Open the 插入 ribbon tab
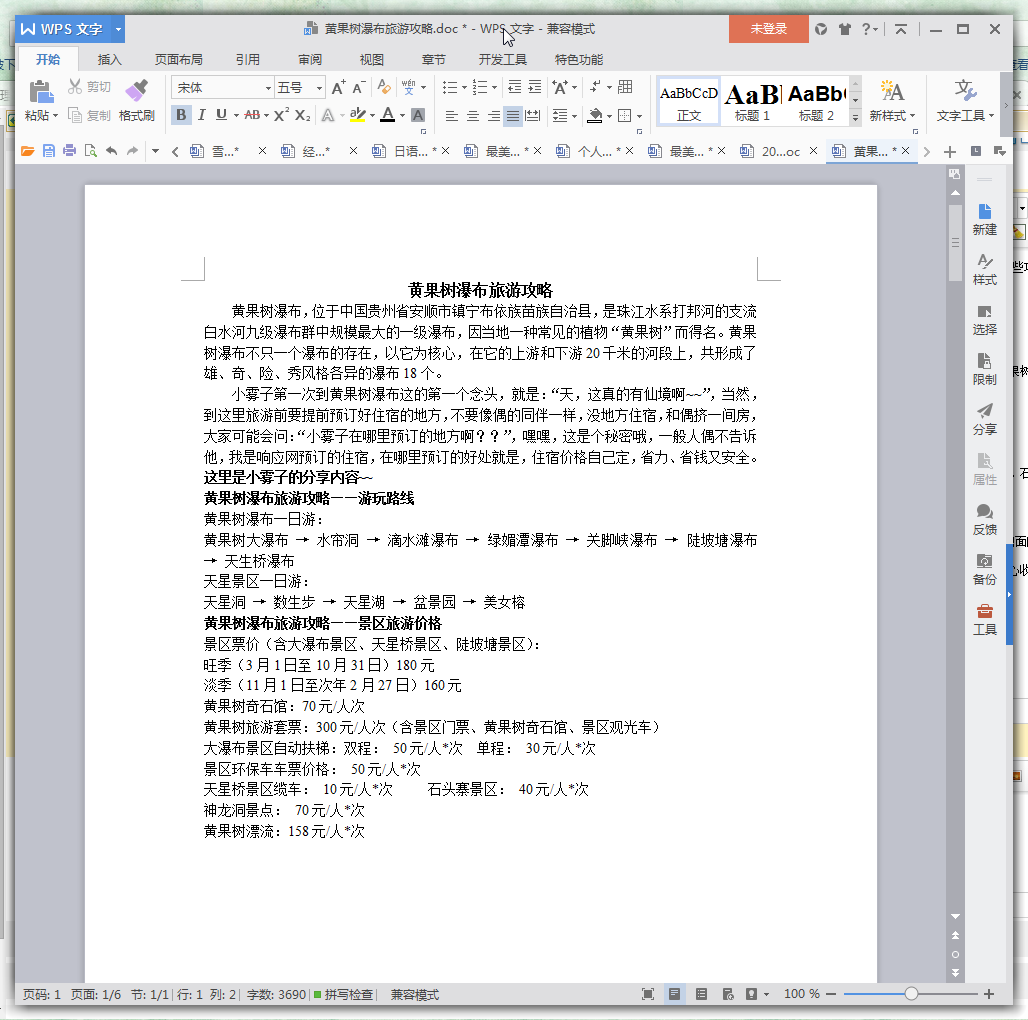1028x1020 pixels. [x=109, y=60]
